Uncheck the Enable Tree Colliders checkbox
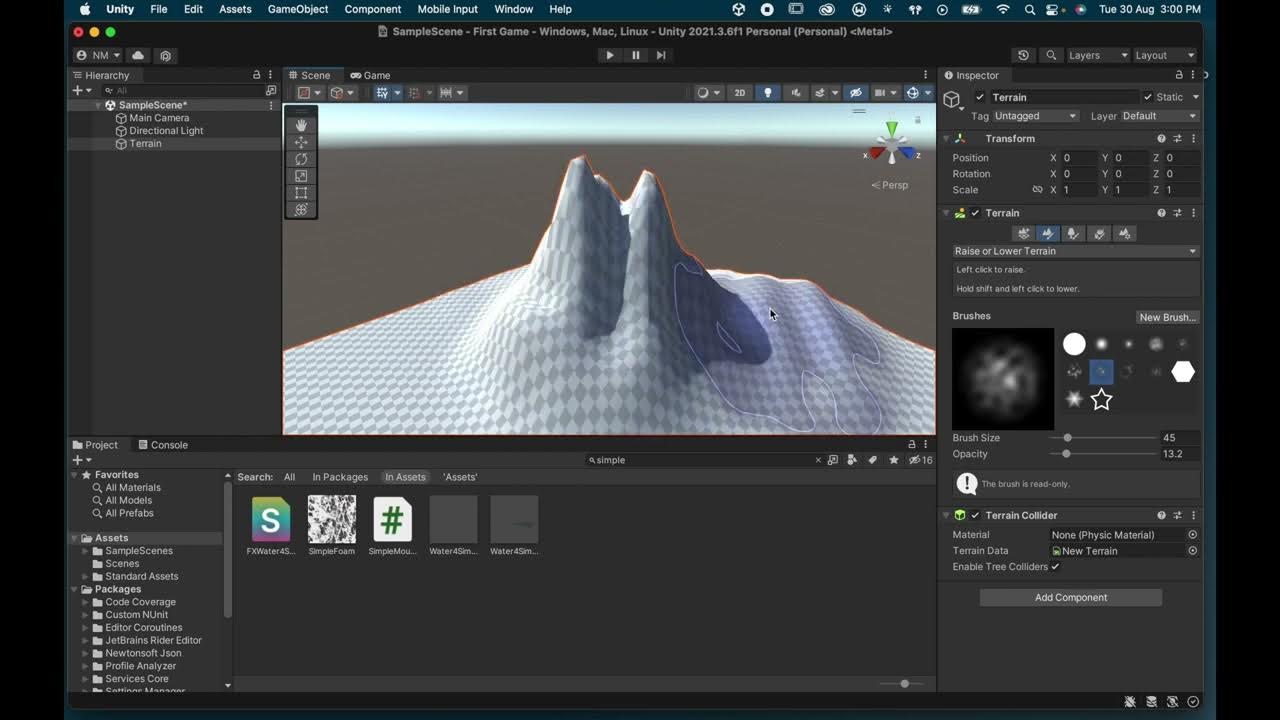This screenshot has height=720, width=1280. [1055, 567]
